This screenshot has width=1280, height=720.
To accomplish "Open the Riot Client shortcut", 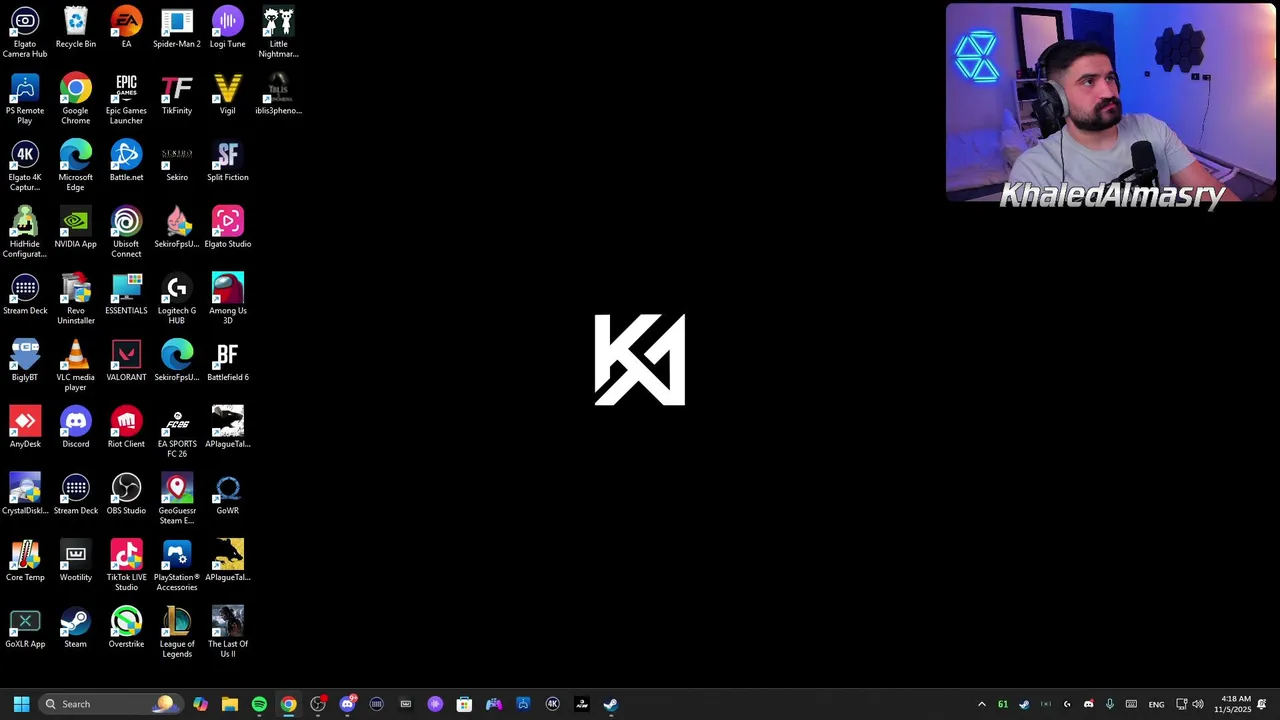I will click(x=126, y=427).
